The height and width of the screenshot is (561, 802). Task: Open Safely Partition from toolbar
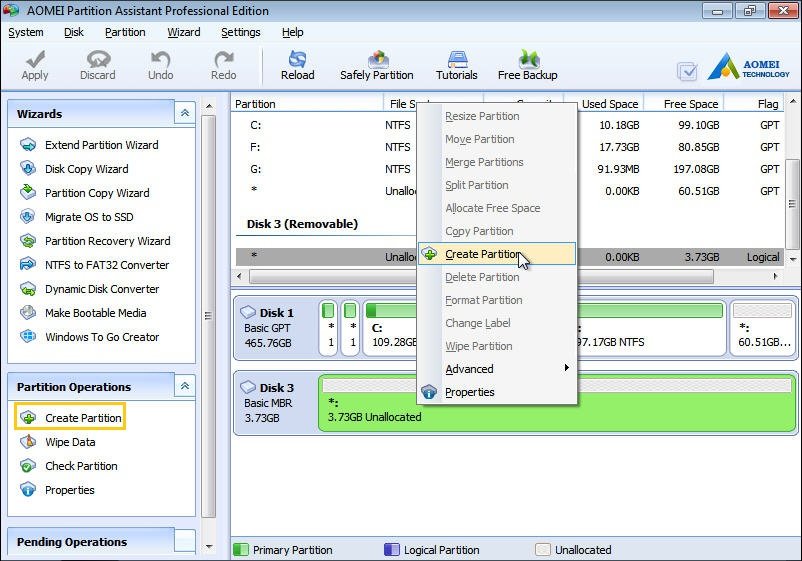(x=377, y=66)
